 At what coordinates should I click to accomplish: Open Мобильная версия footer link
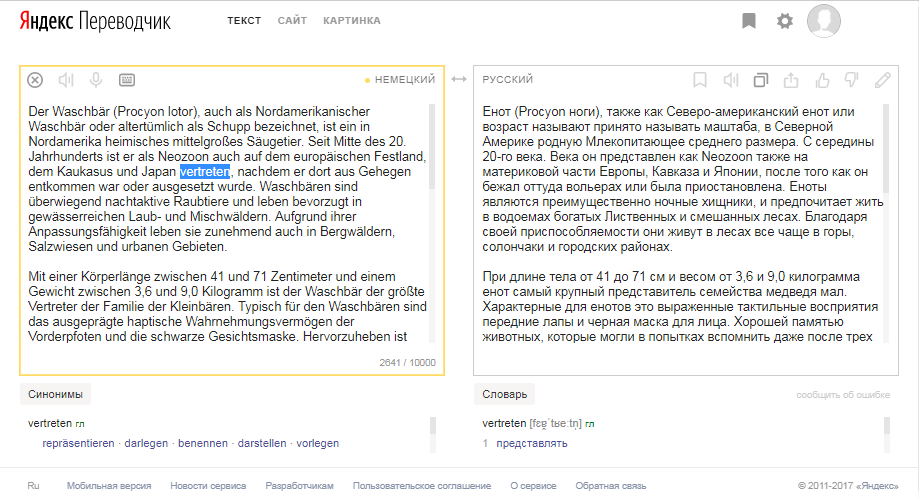109,486
